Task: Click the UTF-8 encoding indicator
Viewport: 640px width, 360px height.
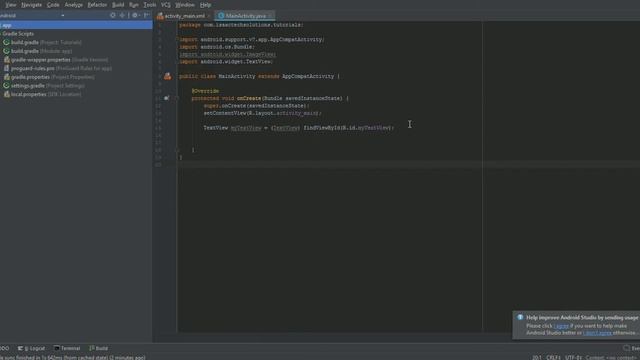Action: (x=573, y=358)
